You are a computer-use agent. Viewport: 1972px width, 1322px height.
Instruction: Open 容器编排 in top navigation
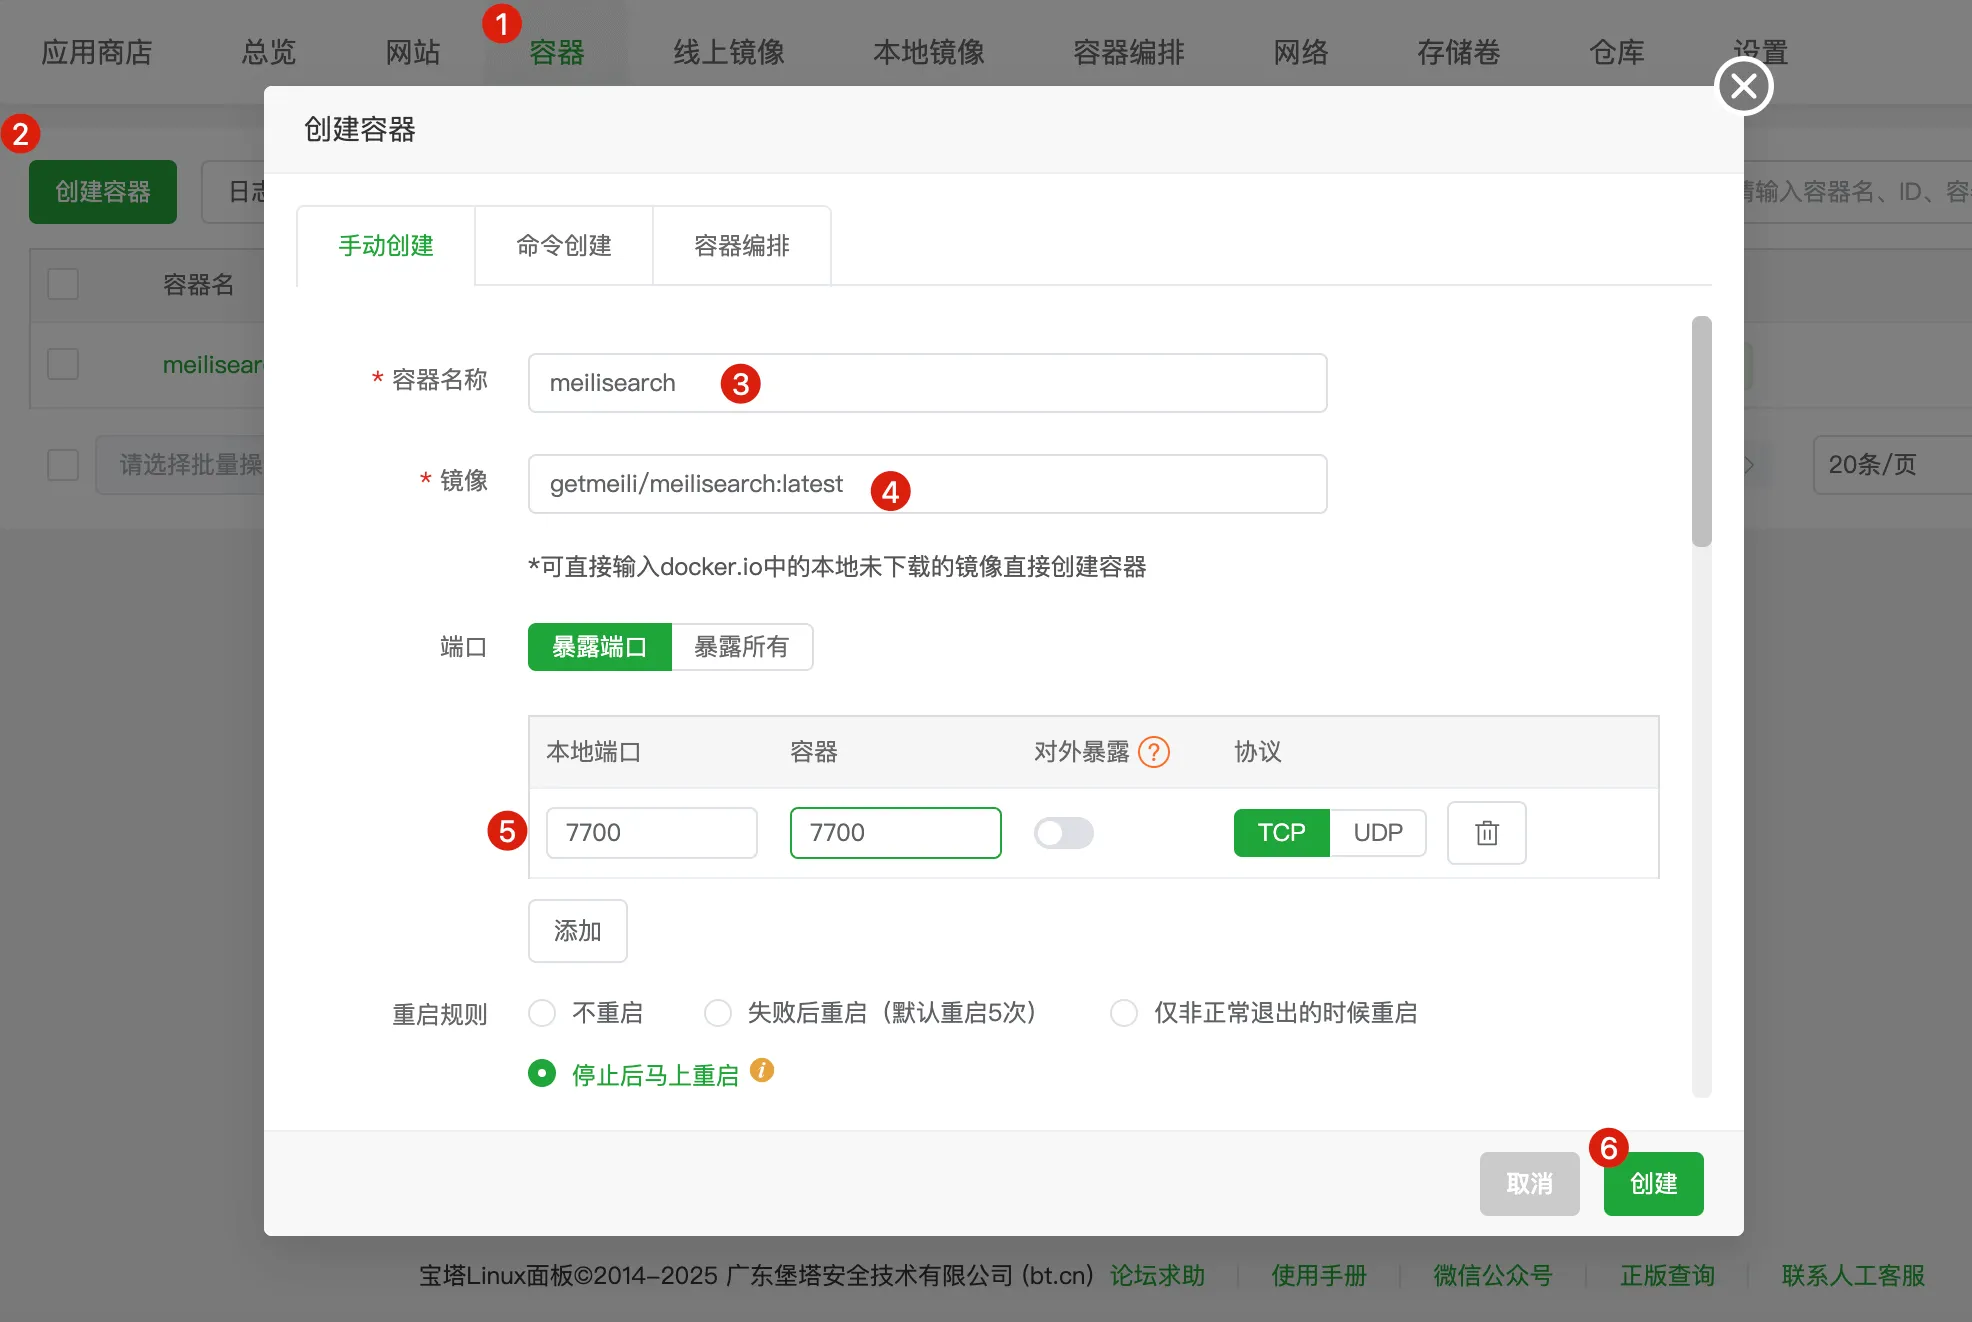coord(1129,52)
